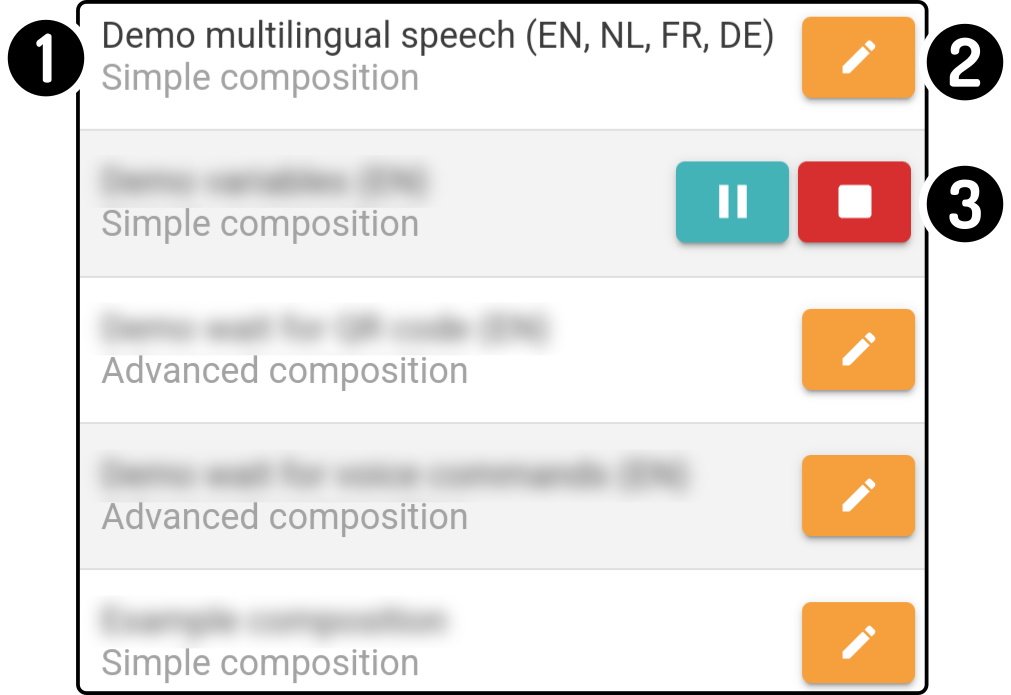1011x695 pixels.
Task: Open the blurred title of first Advanced composition
Action: click(x=326, y=328)
